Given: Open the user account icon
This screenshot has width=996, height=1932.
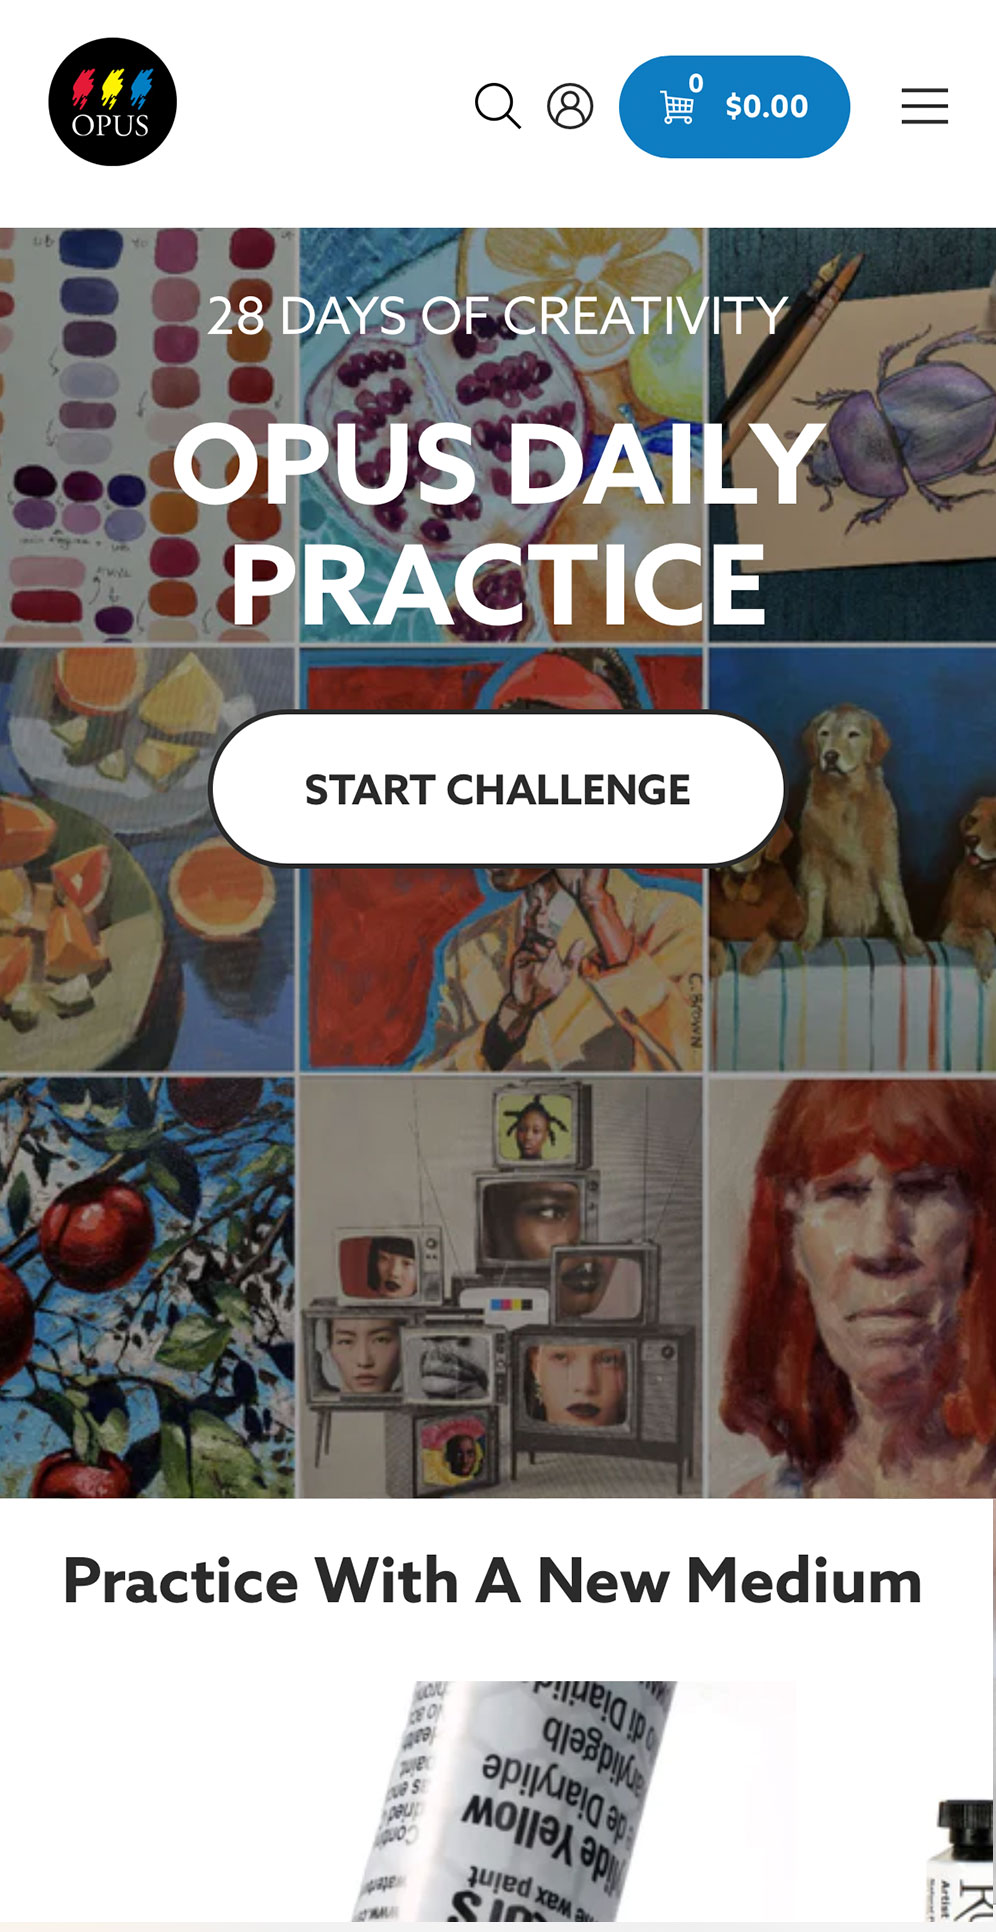Looking at the screenshot, I should 570,106.
